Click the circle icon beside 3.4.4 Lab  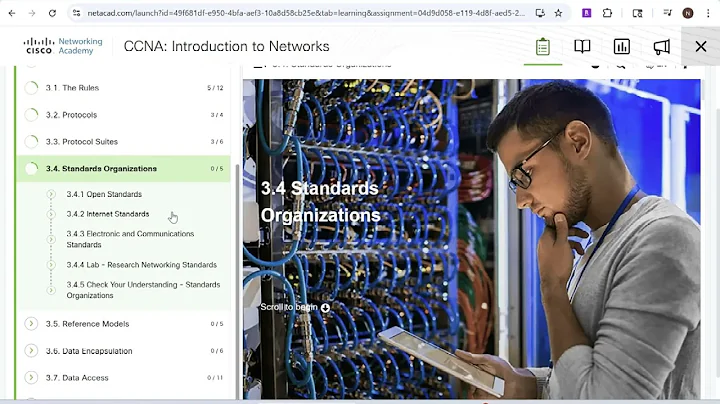(x=51, y=265)
